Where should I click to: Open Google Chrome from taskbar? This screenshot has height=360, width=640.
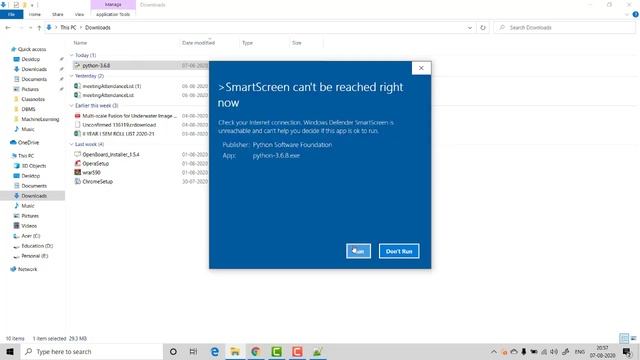click(x=256, y=351)
